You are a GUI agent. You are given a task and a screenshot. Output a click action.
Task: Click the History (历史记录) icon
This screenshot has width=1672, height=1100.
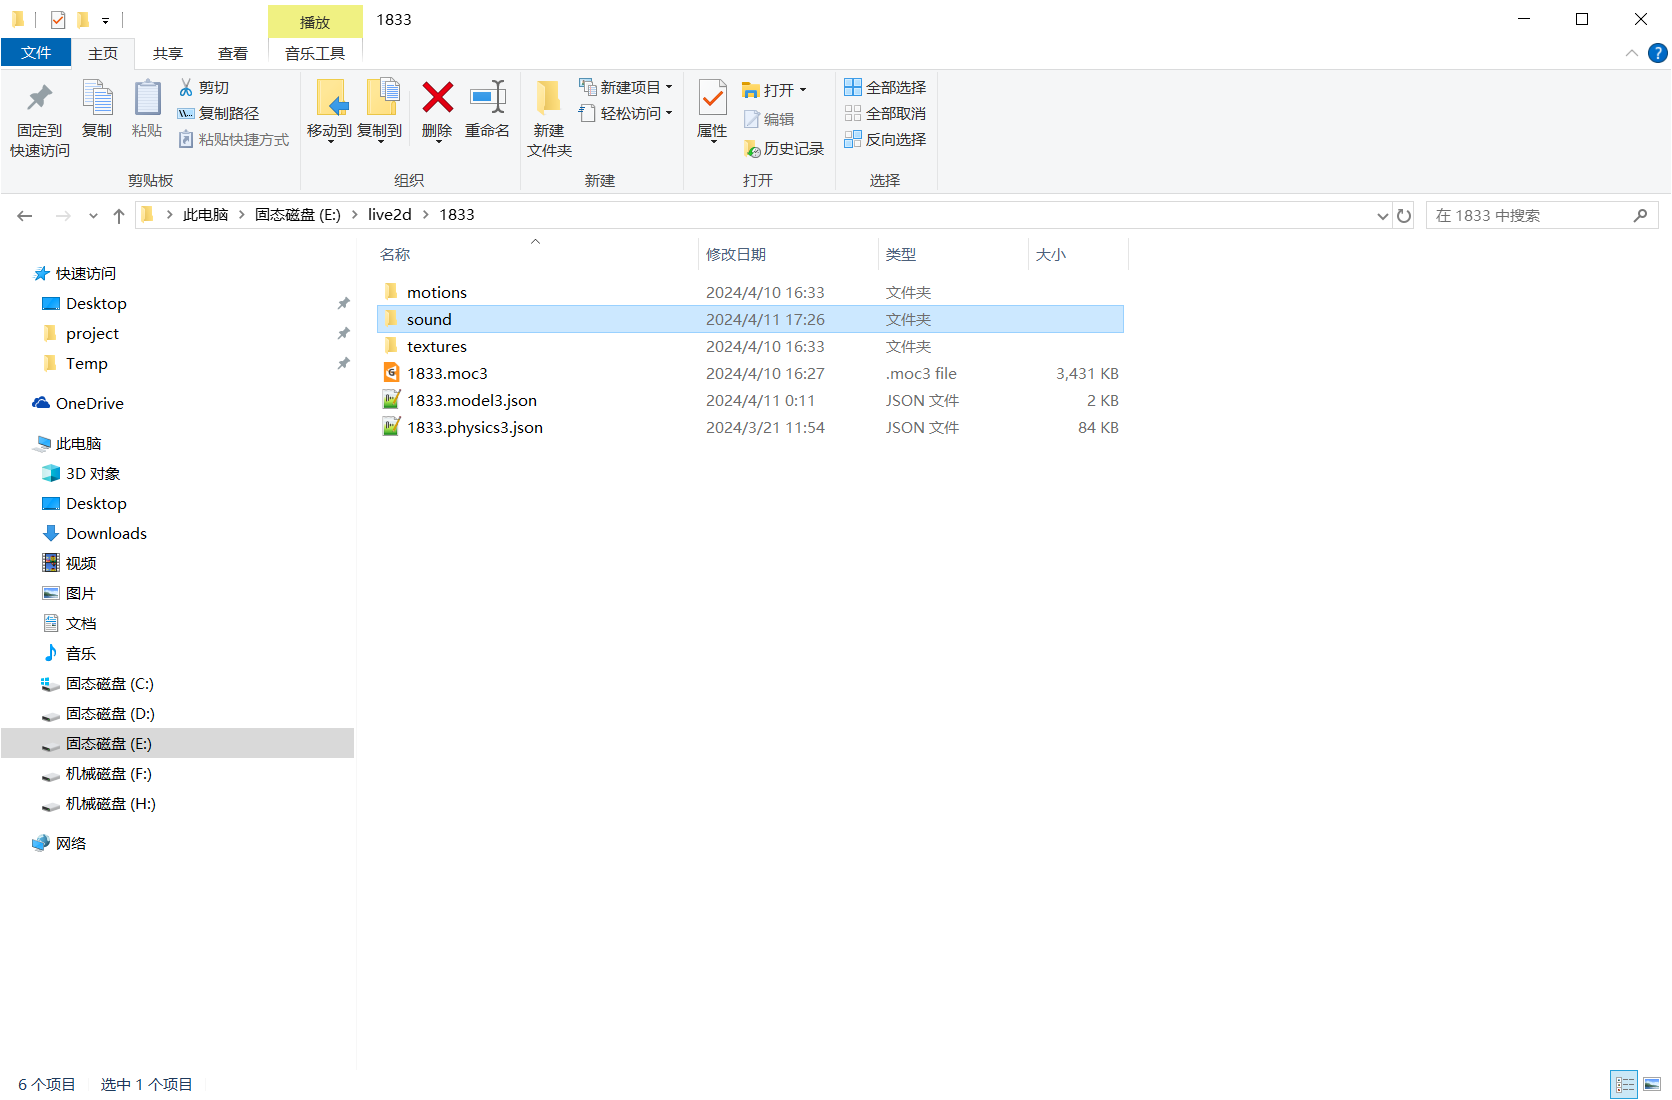[x=752, y=149]
